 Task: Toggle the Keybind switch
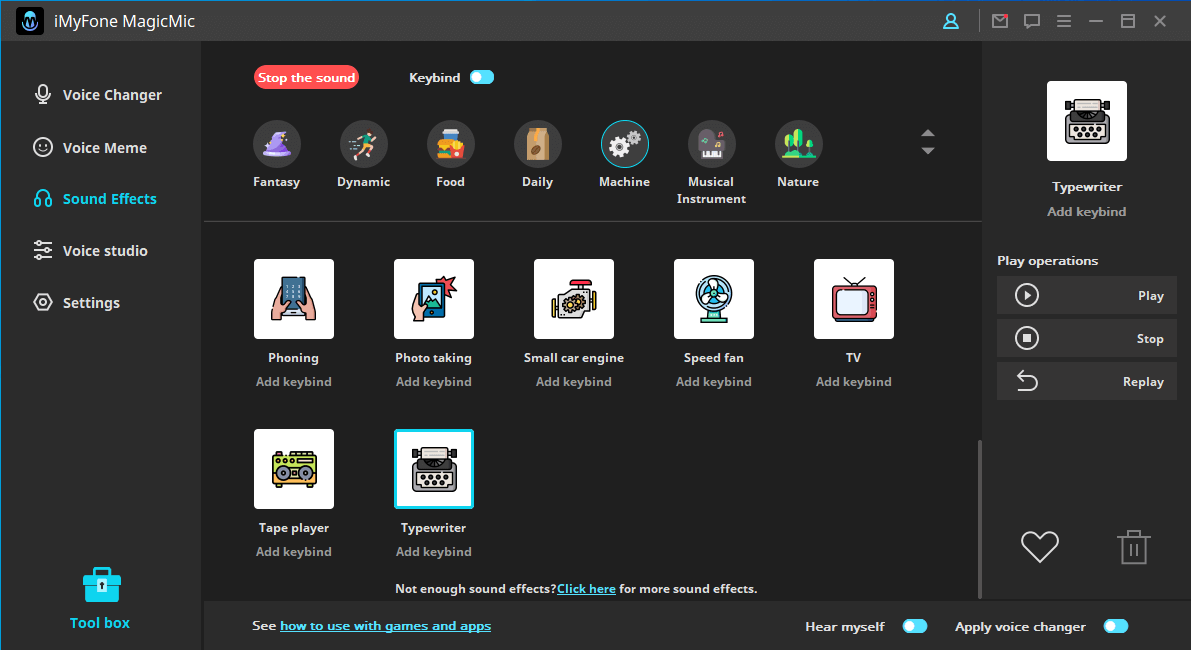[x=482, y=77]
